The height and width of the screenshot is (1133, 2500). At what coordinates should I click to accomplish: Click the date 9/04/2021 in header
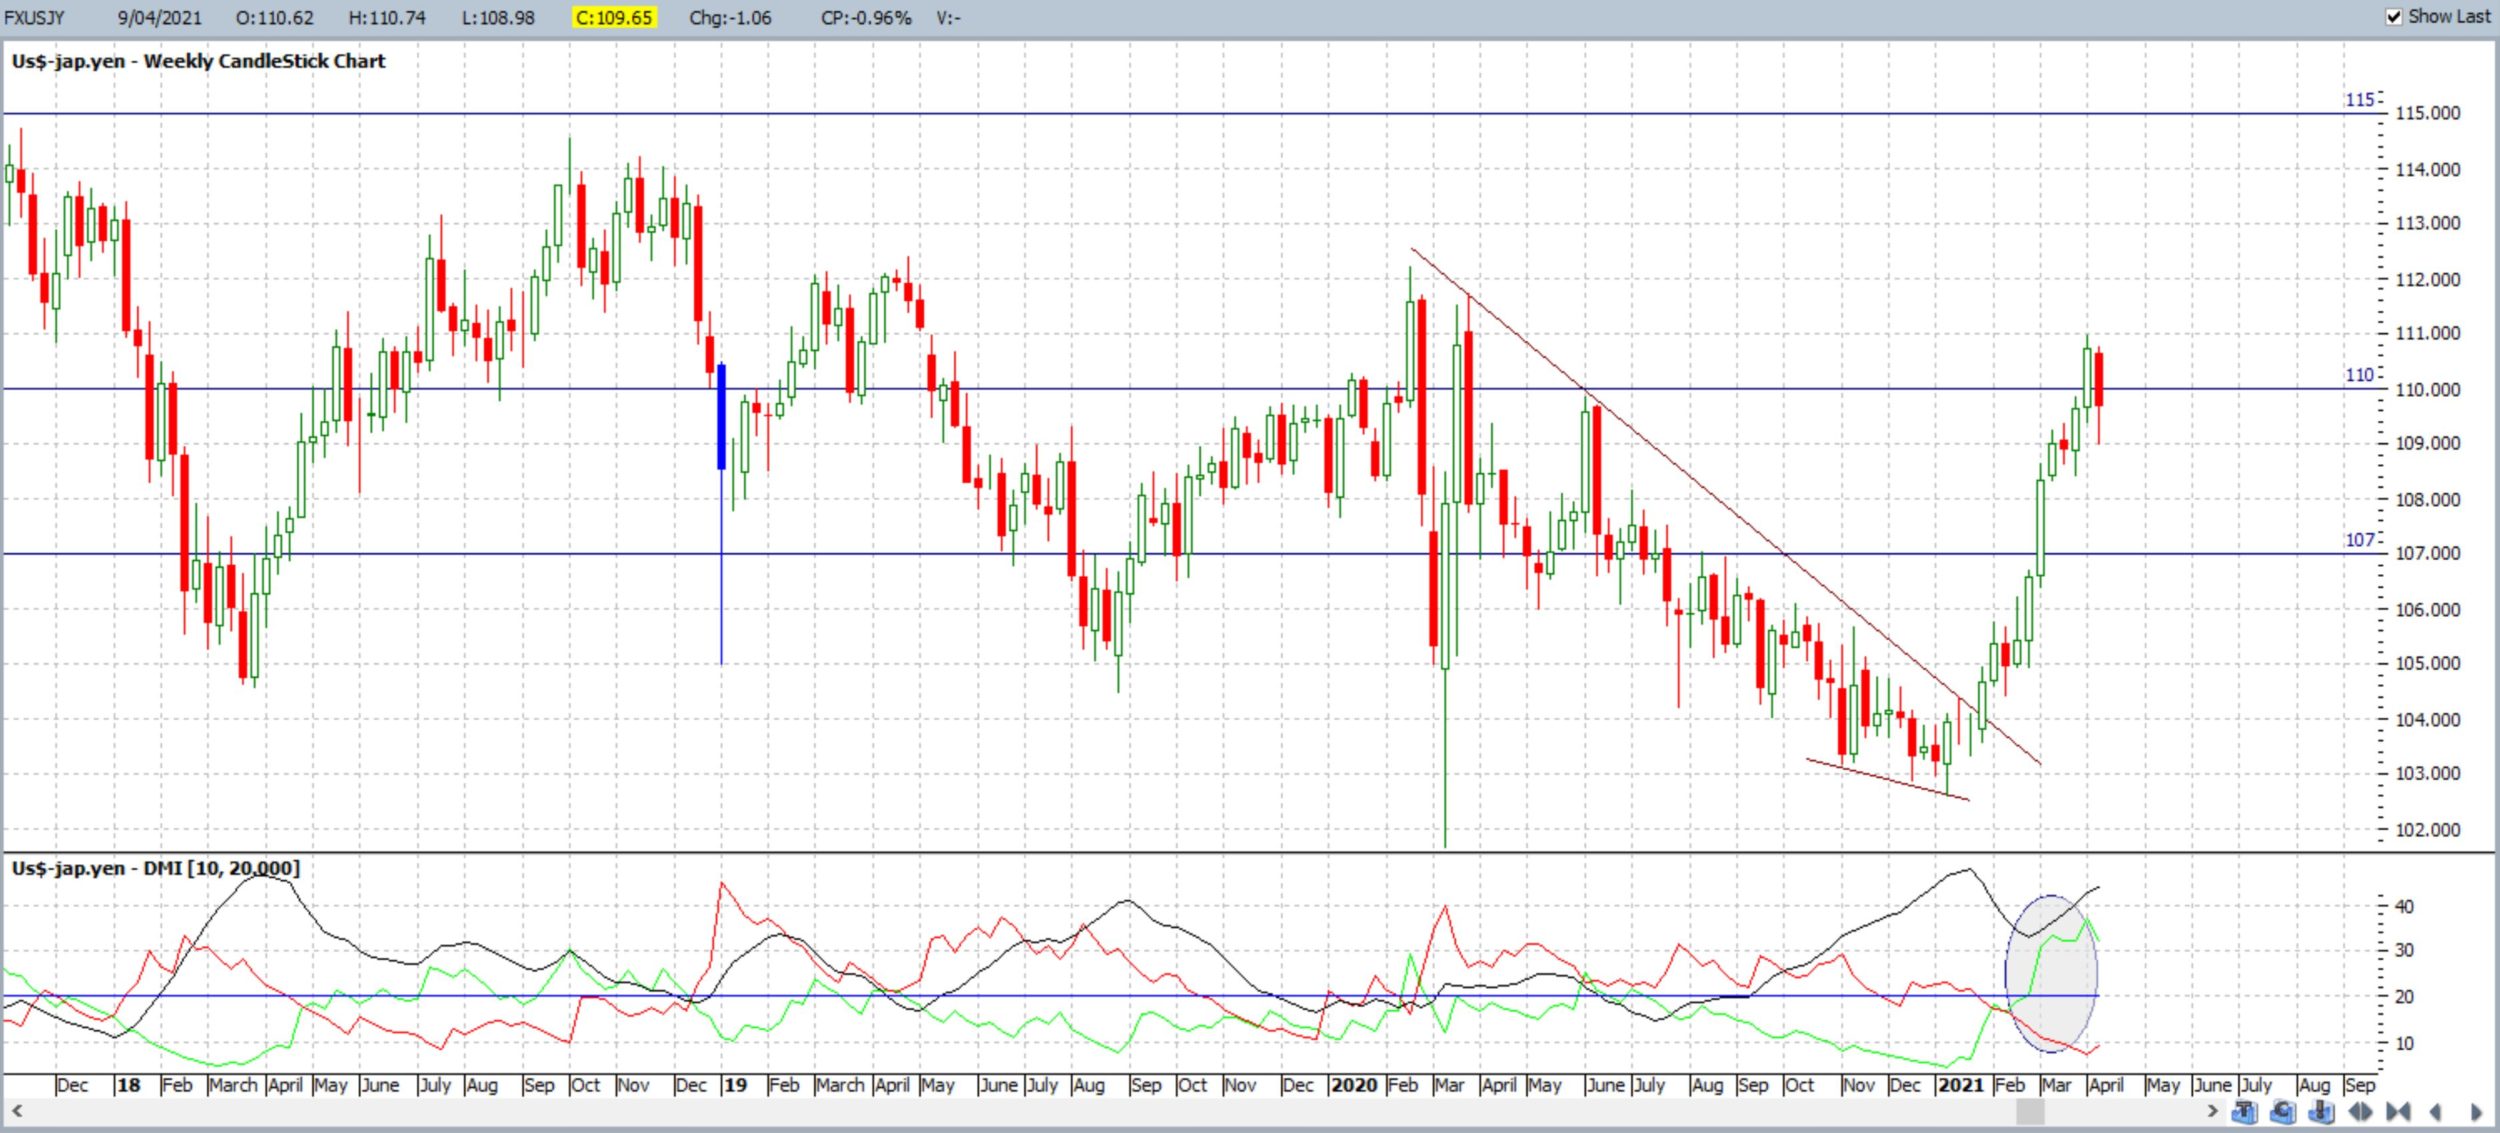pos(159,18)
